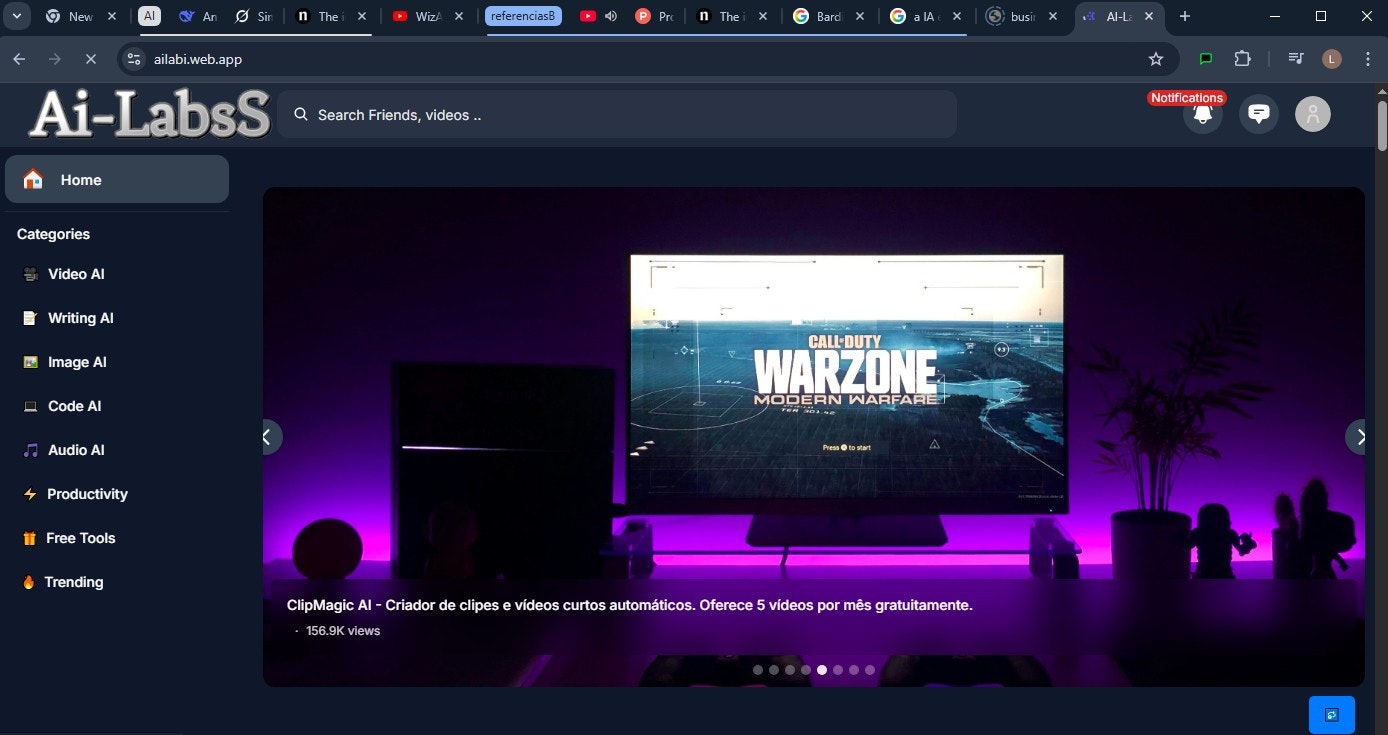Image resolution: width=1388 pixels, height=735 pixels.
Task: Open the Trending category
Action: [74, 582]
